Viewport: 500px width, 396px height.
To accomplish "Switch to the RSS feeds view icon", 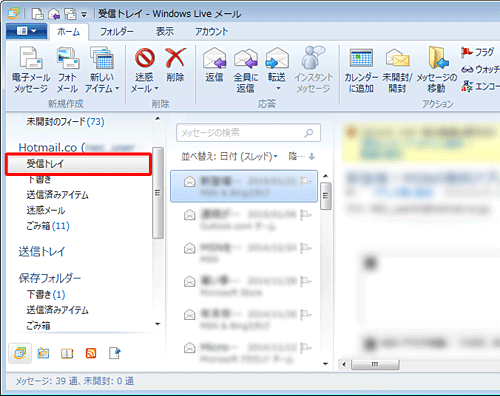I will click(91, 353).
